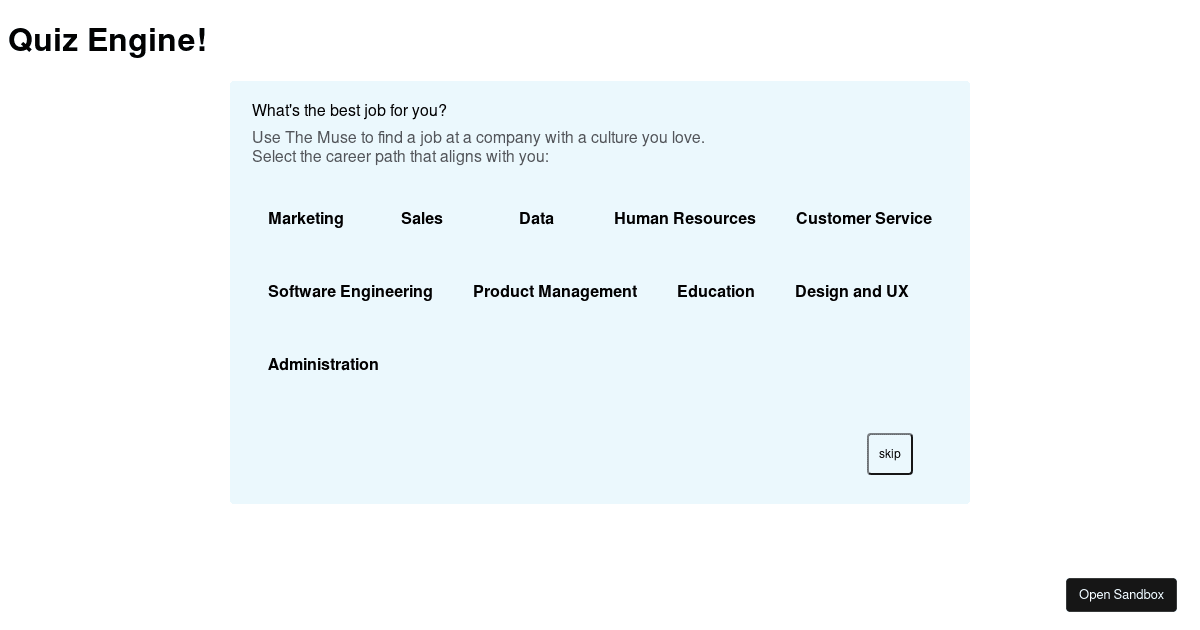
Task: Click inside the light blue quiz card
Action: click(x=600, y=420)
